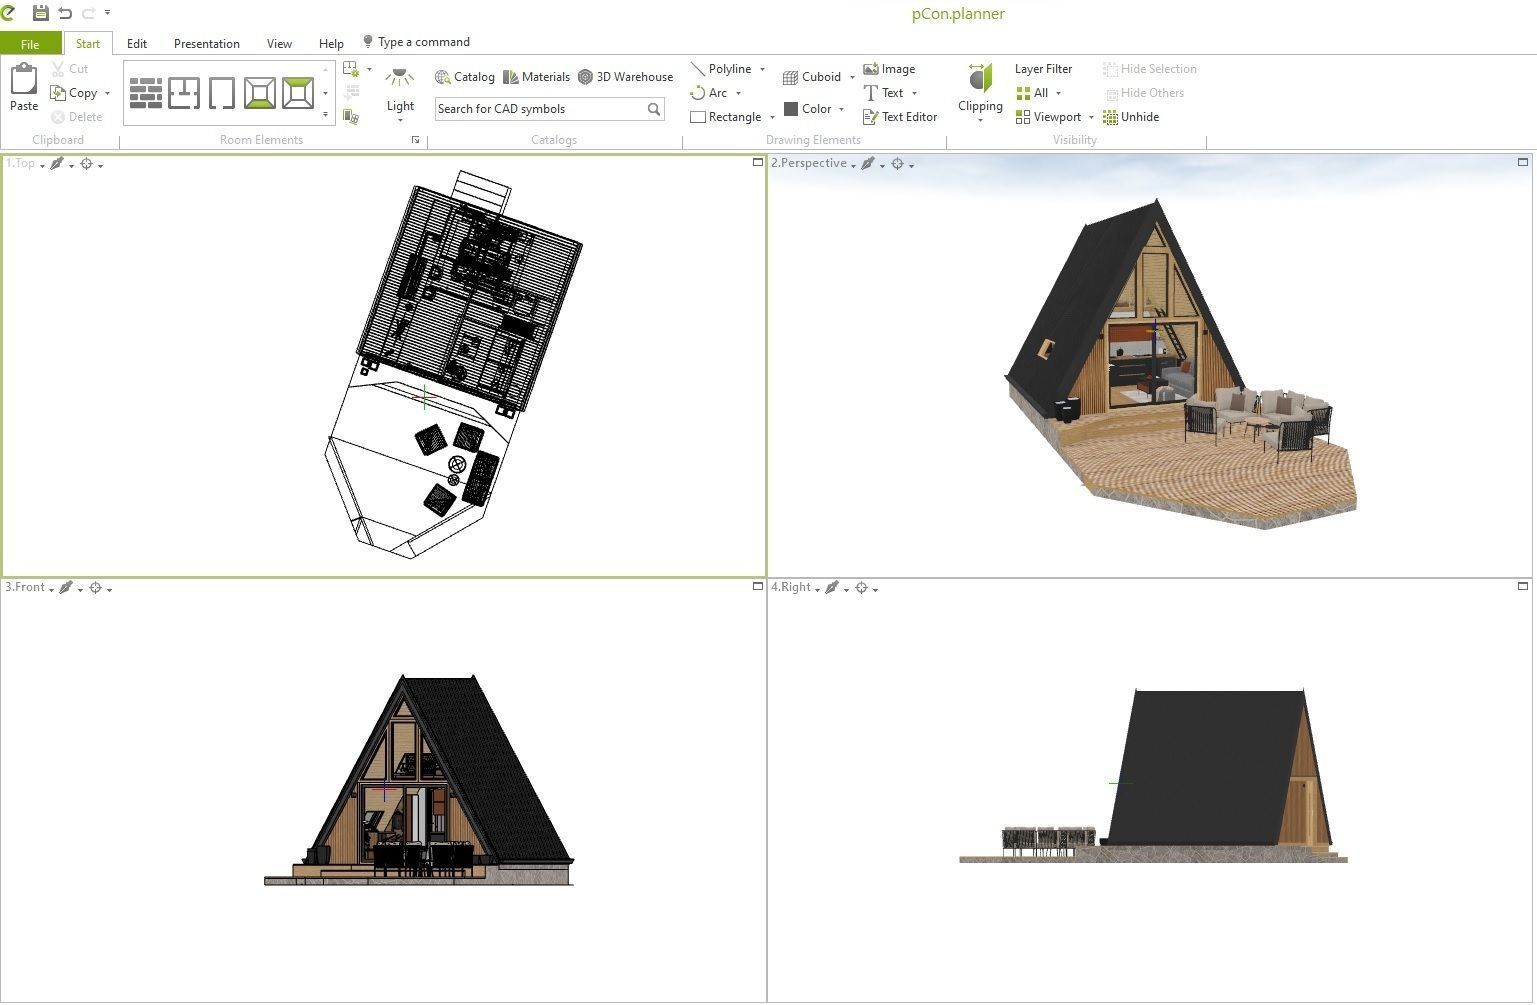Select the floor plan room element
The height and width of the screenshot is (1005, 1537).
coord(184,93)
